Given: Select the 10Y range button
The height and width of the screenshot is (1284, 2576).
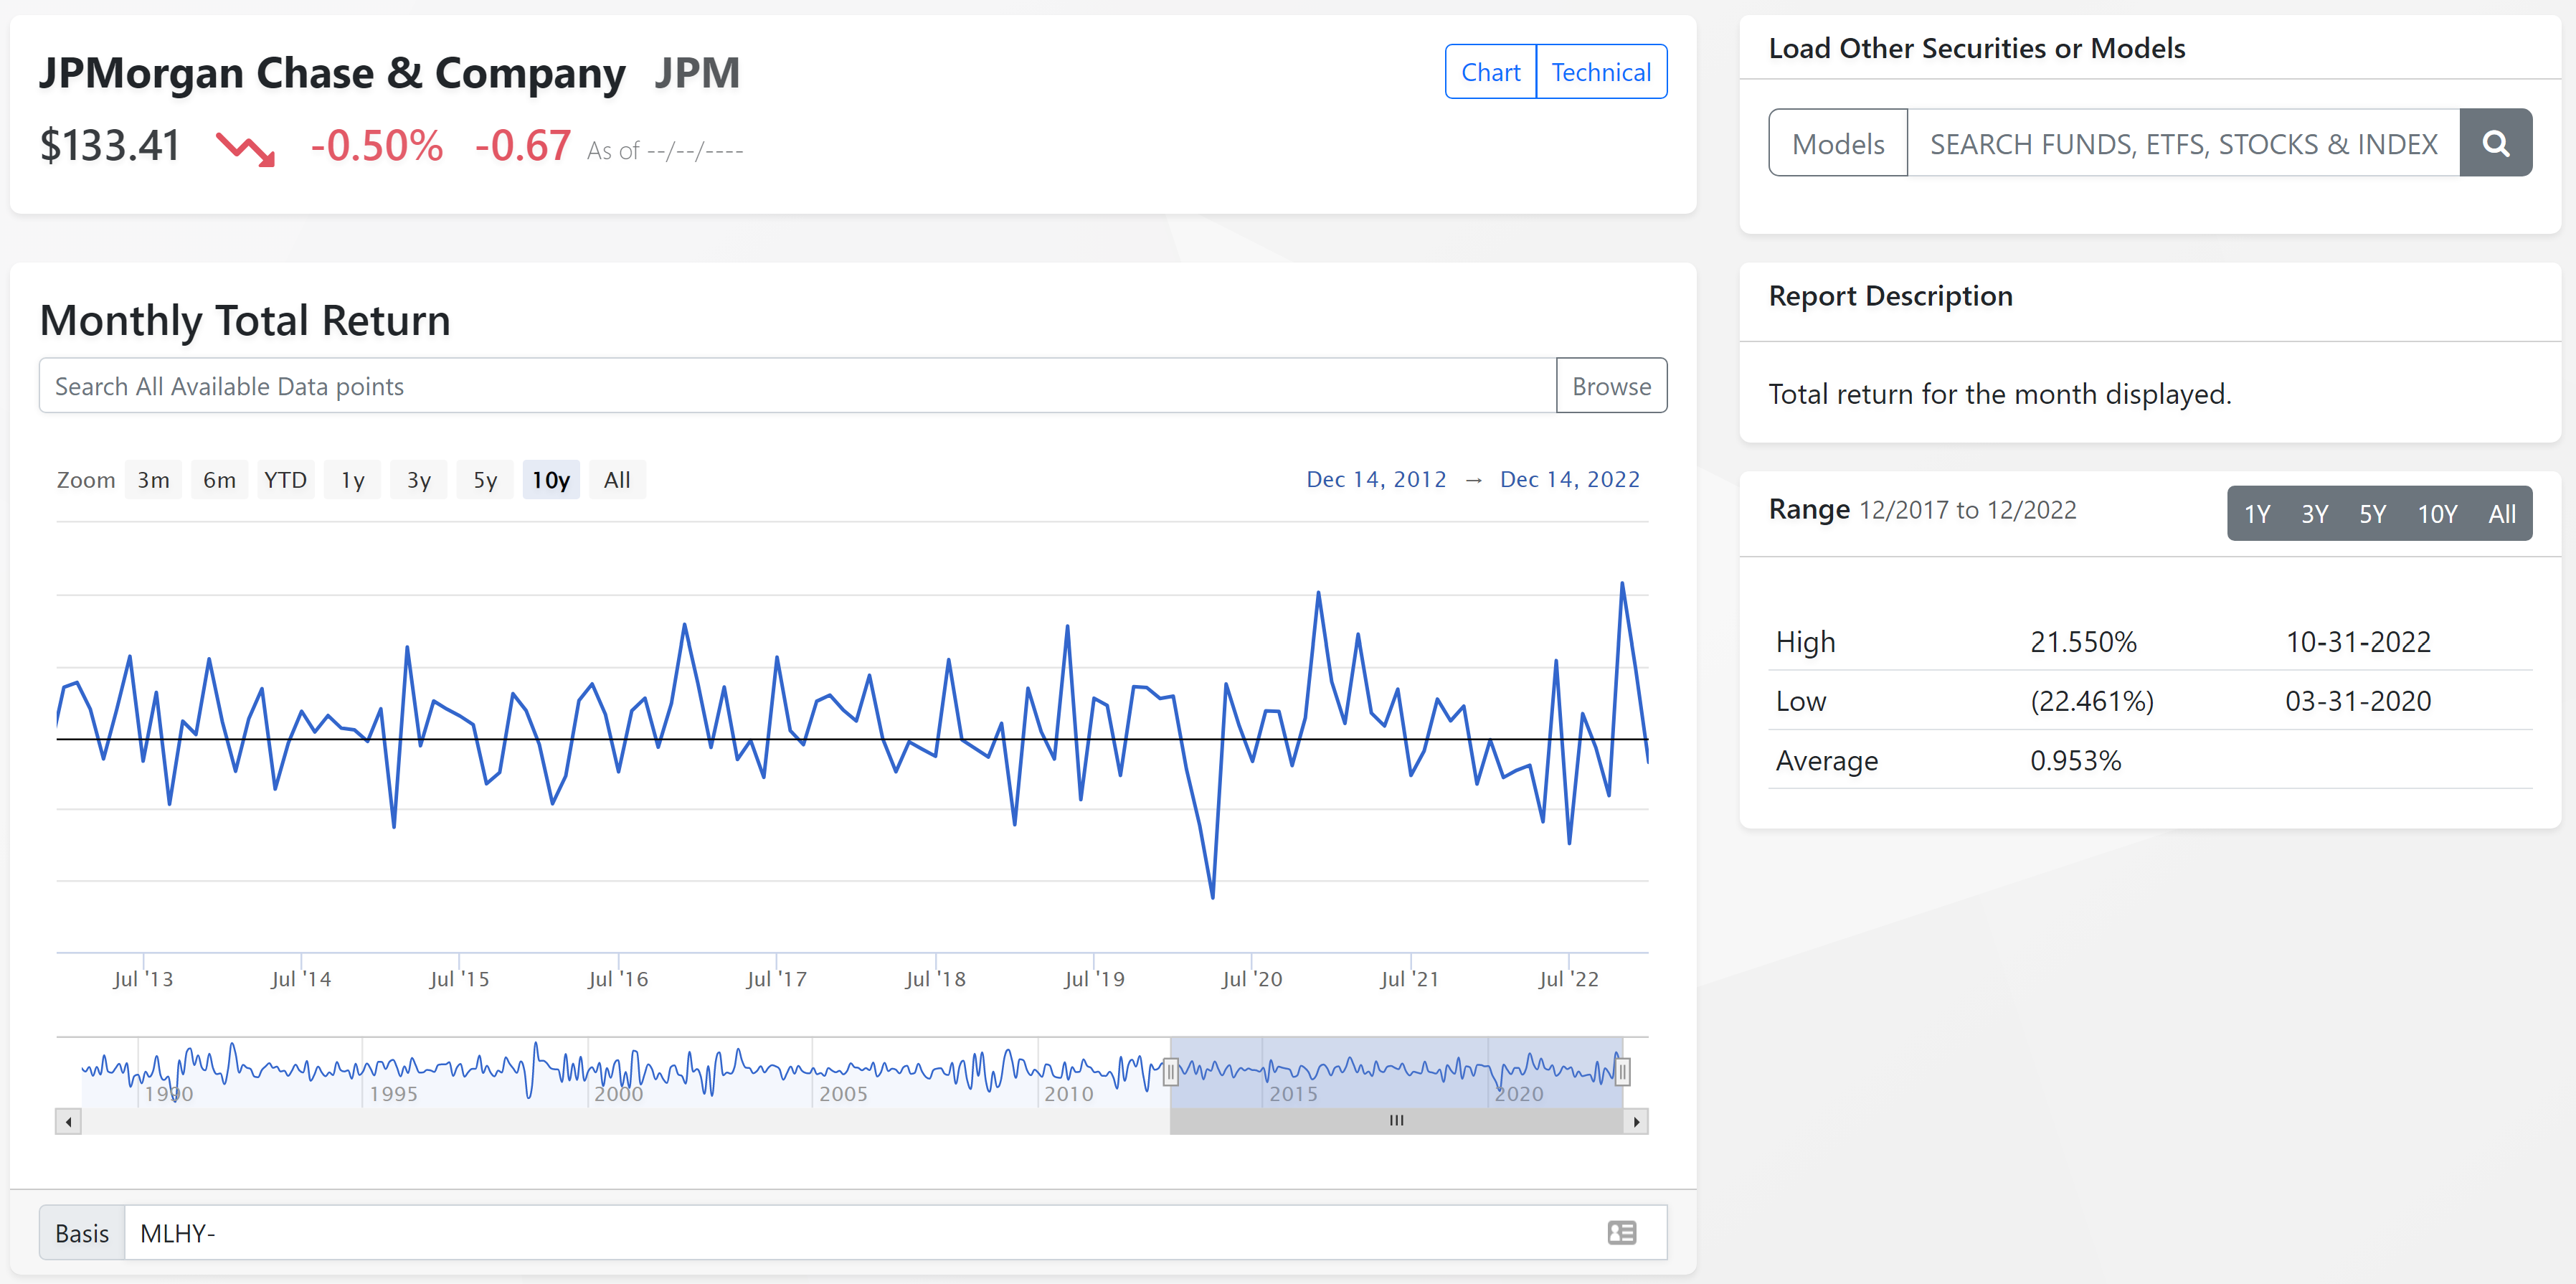Looking at the screenshot, I should [2437, 514].
